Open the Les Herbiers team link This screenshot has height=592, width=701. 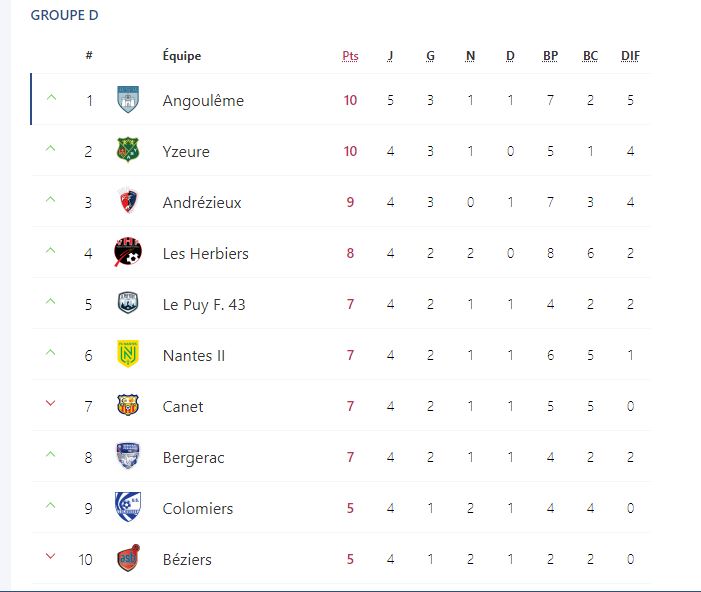pos(206,254)
